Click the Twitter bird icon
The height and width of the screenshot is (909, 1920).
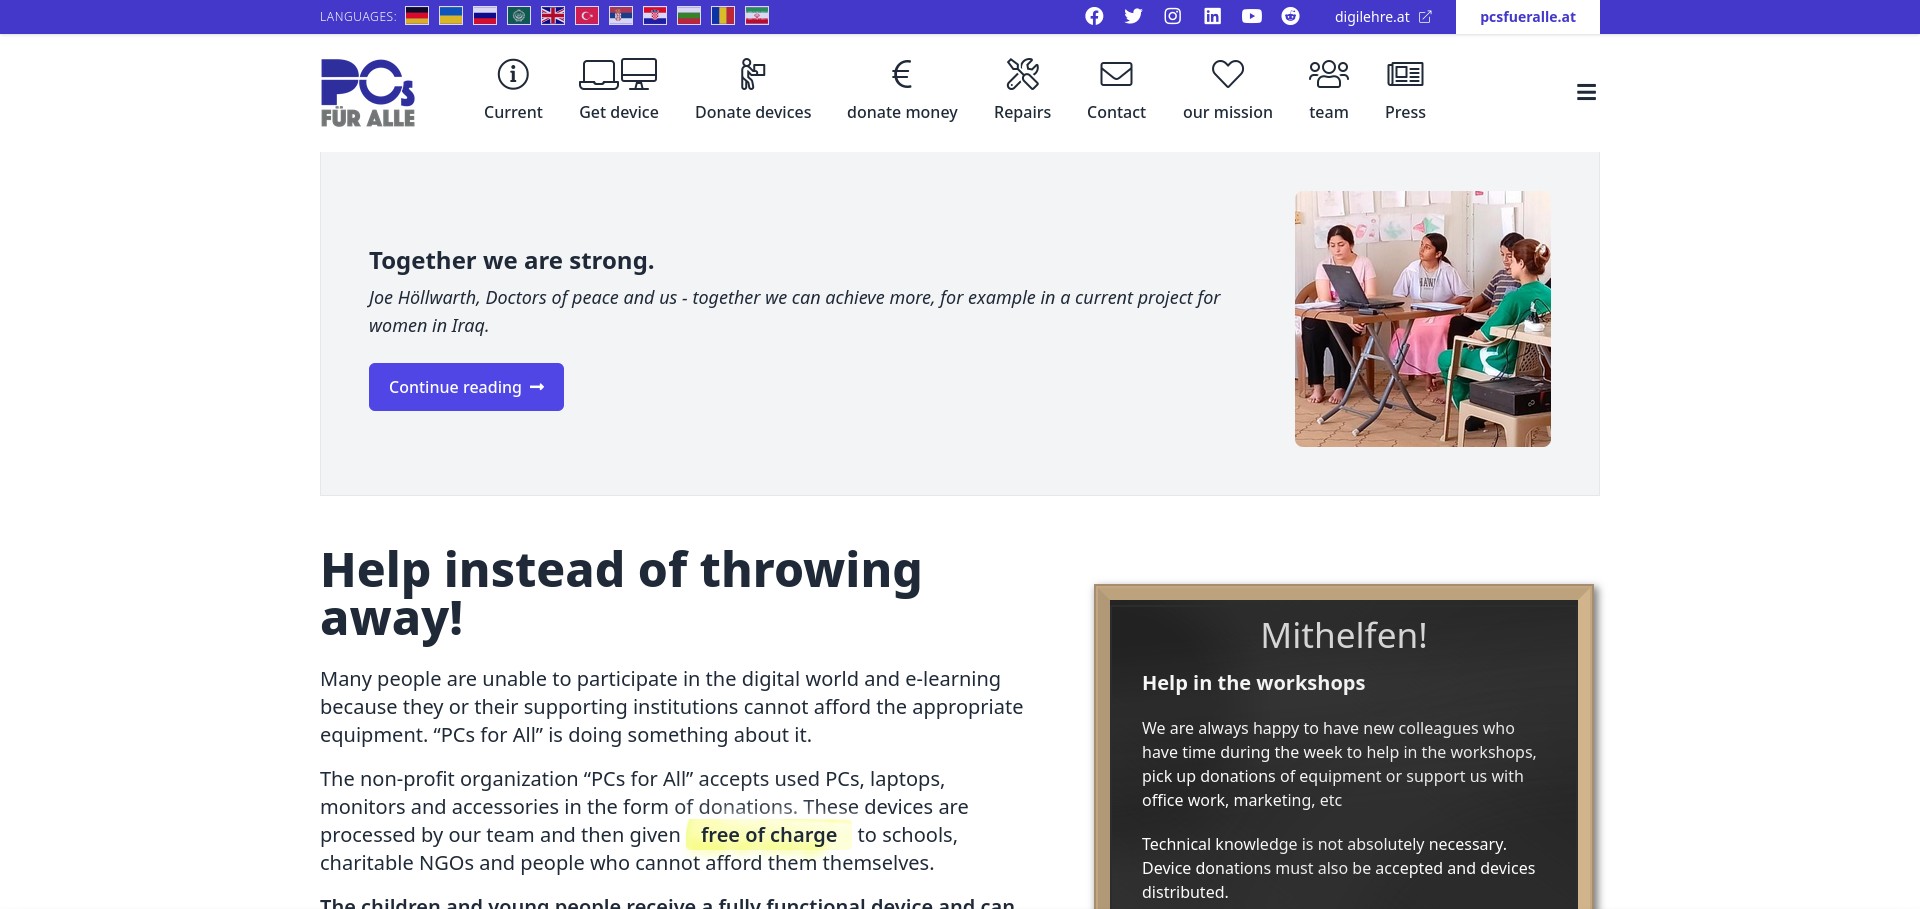[x=1133, y=16]
